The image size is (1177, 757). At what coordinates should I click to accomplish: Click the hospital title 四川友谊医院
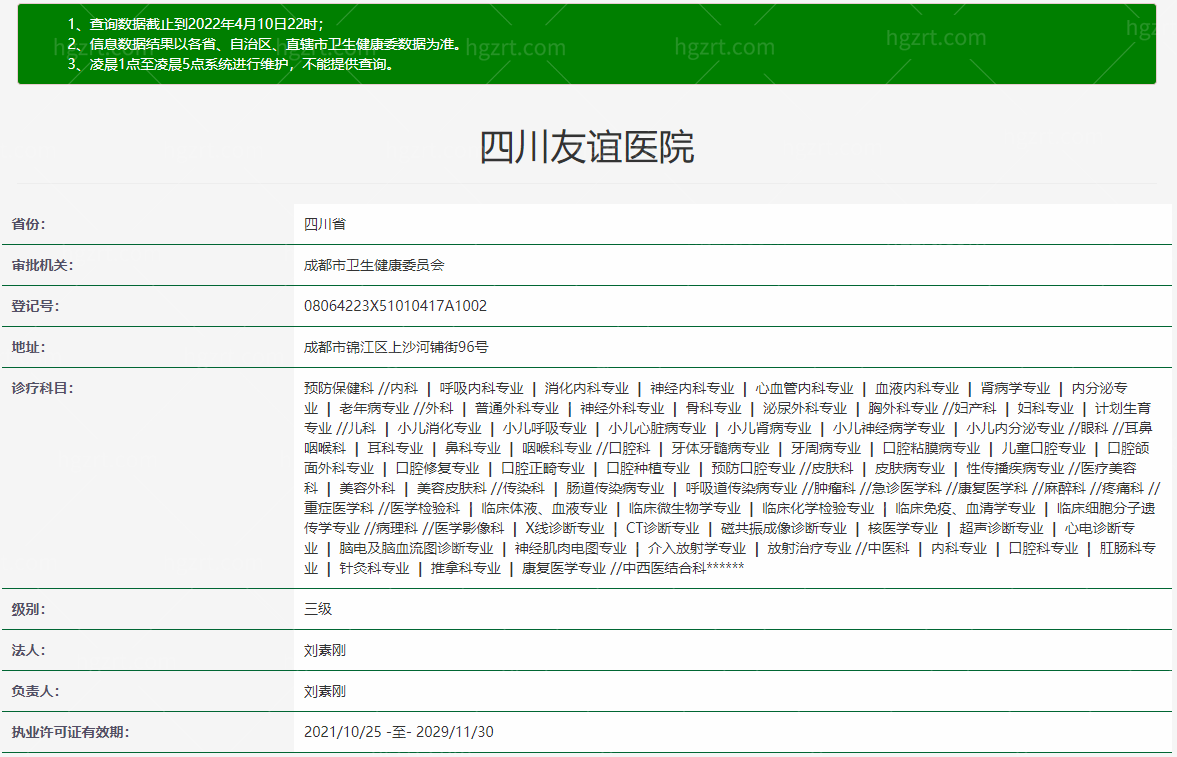point(586,147)
